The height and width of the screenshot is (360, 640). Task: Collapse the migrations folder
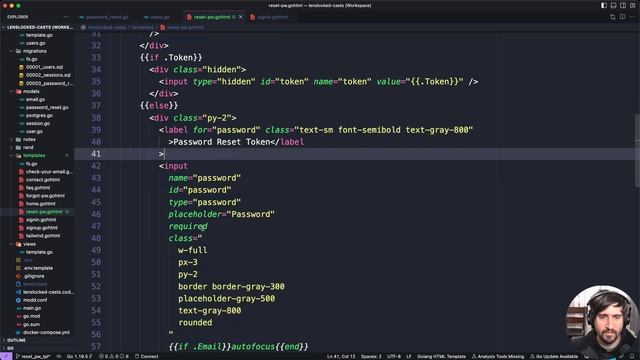tap(35, 51)
